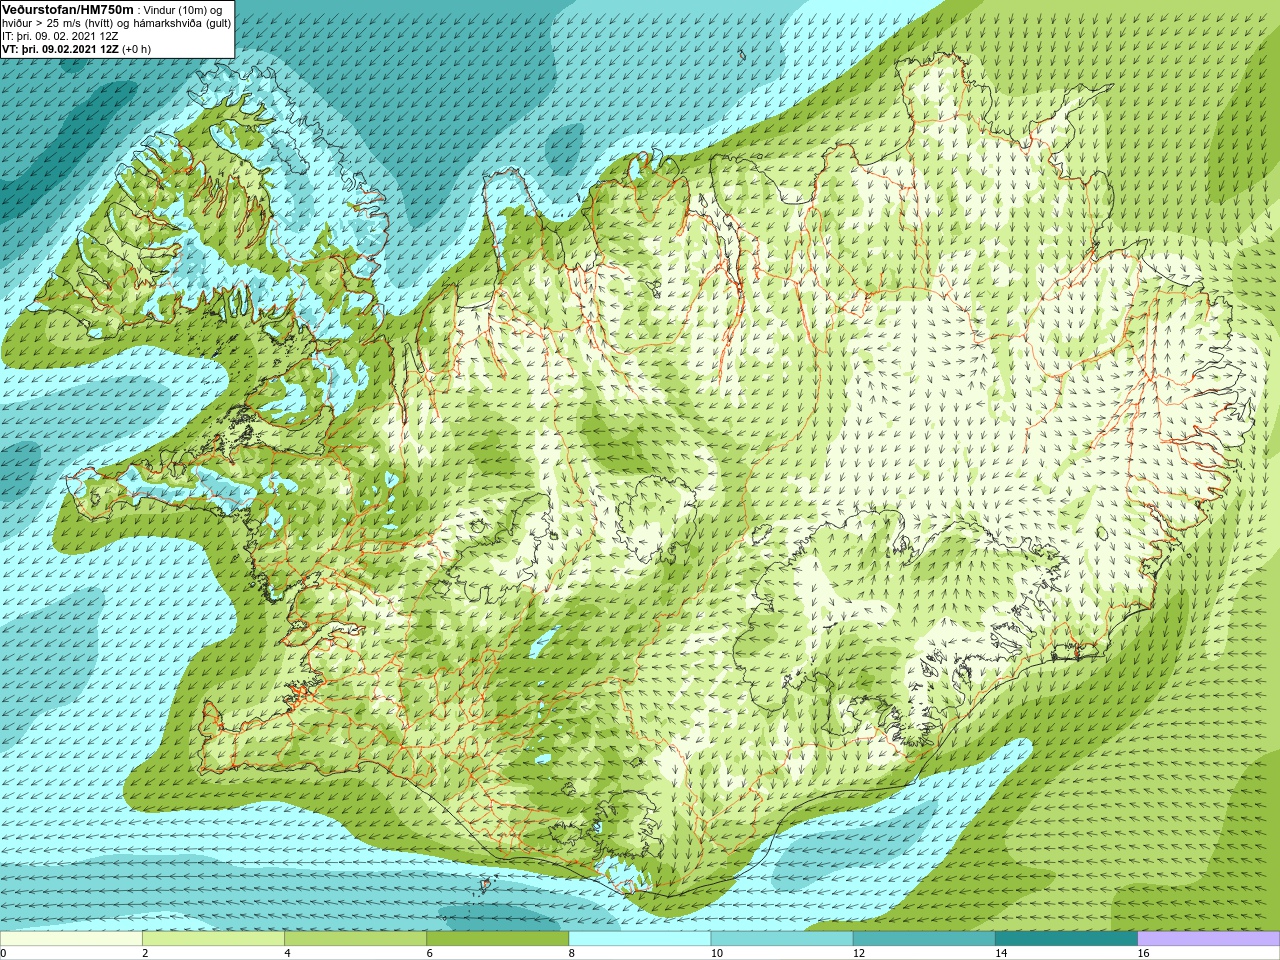Click the scale label '16'
The height and width of the screenshot is (960, 1280).
click(1143, 953)
